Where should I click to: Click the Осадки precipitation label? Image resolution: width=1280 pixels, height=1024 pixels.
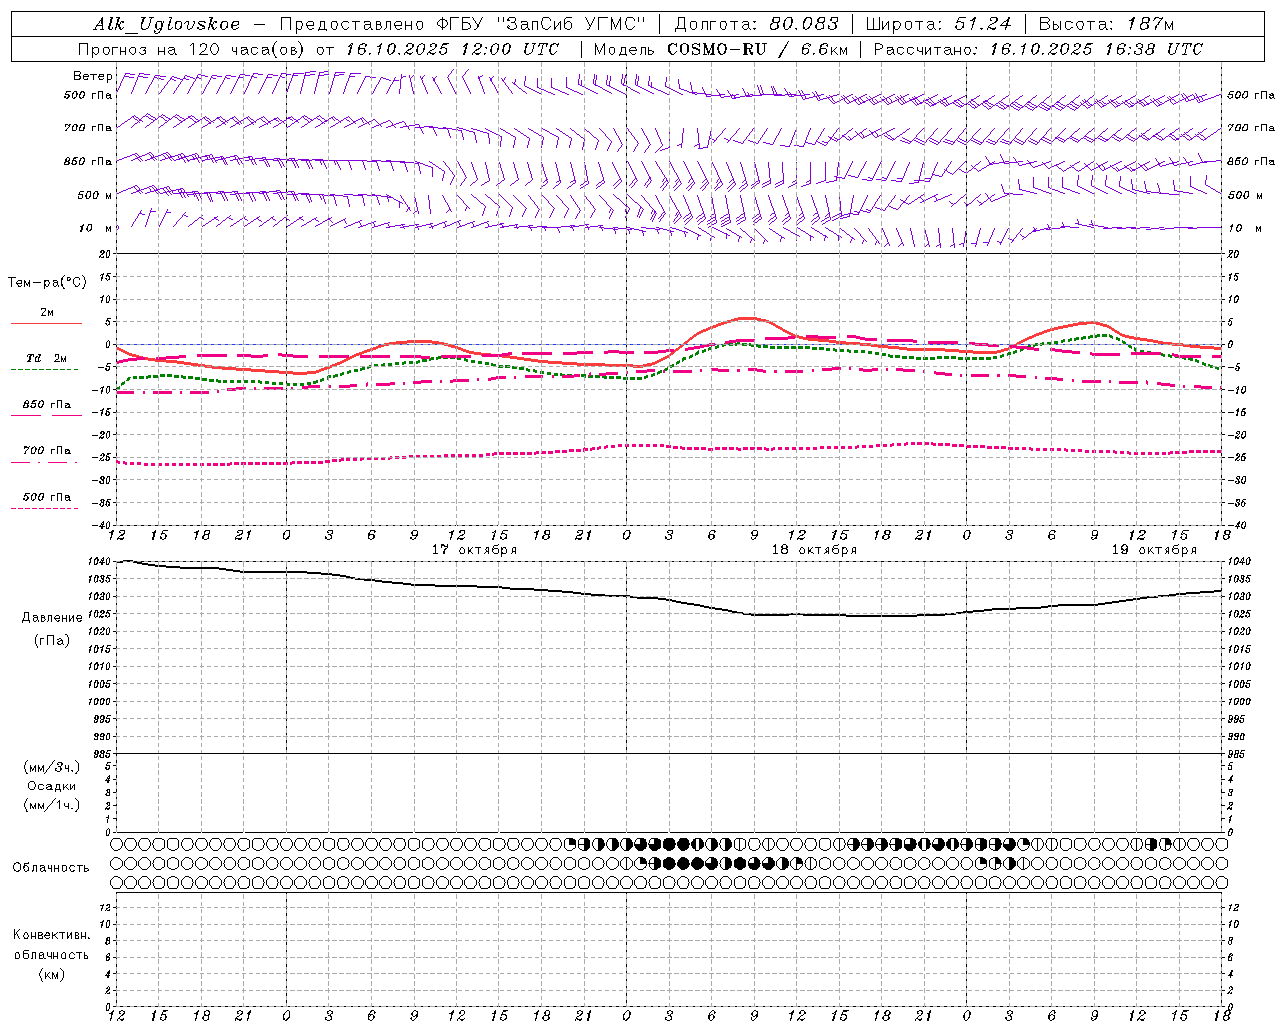52,786
